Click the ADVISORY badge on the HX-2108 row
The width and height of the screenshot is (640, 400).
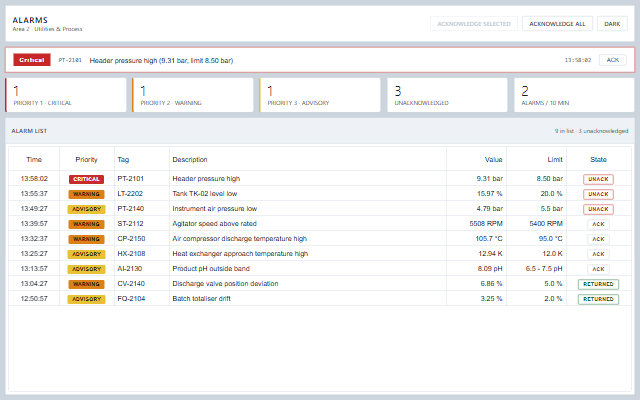point(87,254)
